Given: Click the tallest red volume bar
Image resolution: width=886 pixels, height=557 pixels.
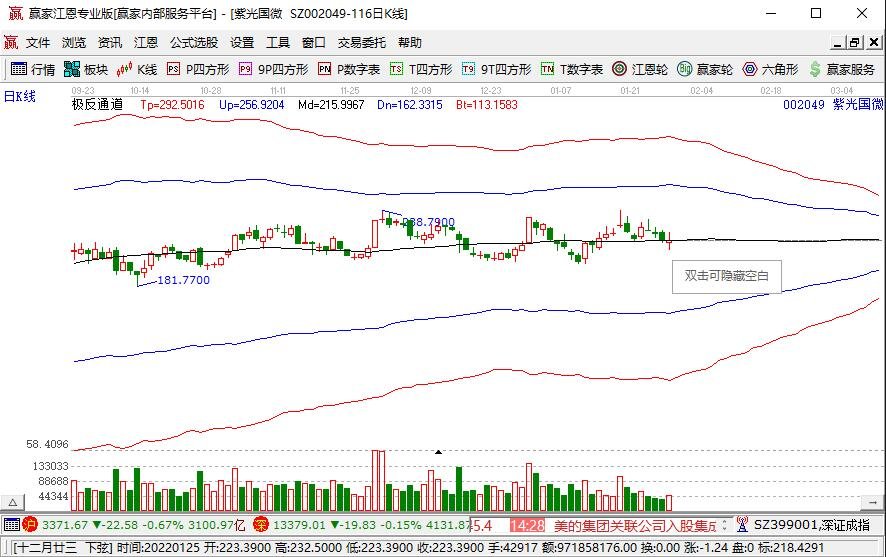Looking at the screenshot, I should coord(375,481).
